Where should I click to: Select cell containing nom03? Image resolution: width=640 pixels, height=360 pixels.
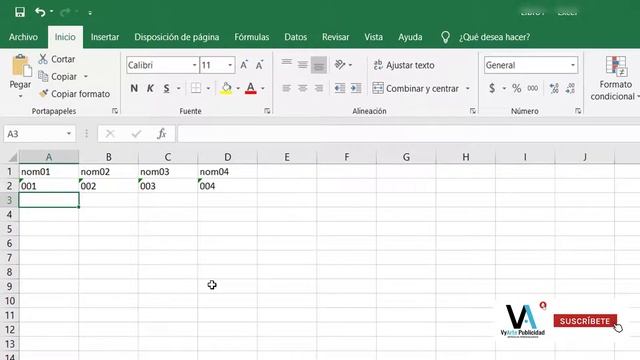coord(168,171)
